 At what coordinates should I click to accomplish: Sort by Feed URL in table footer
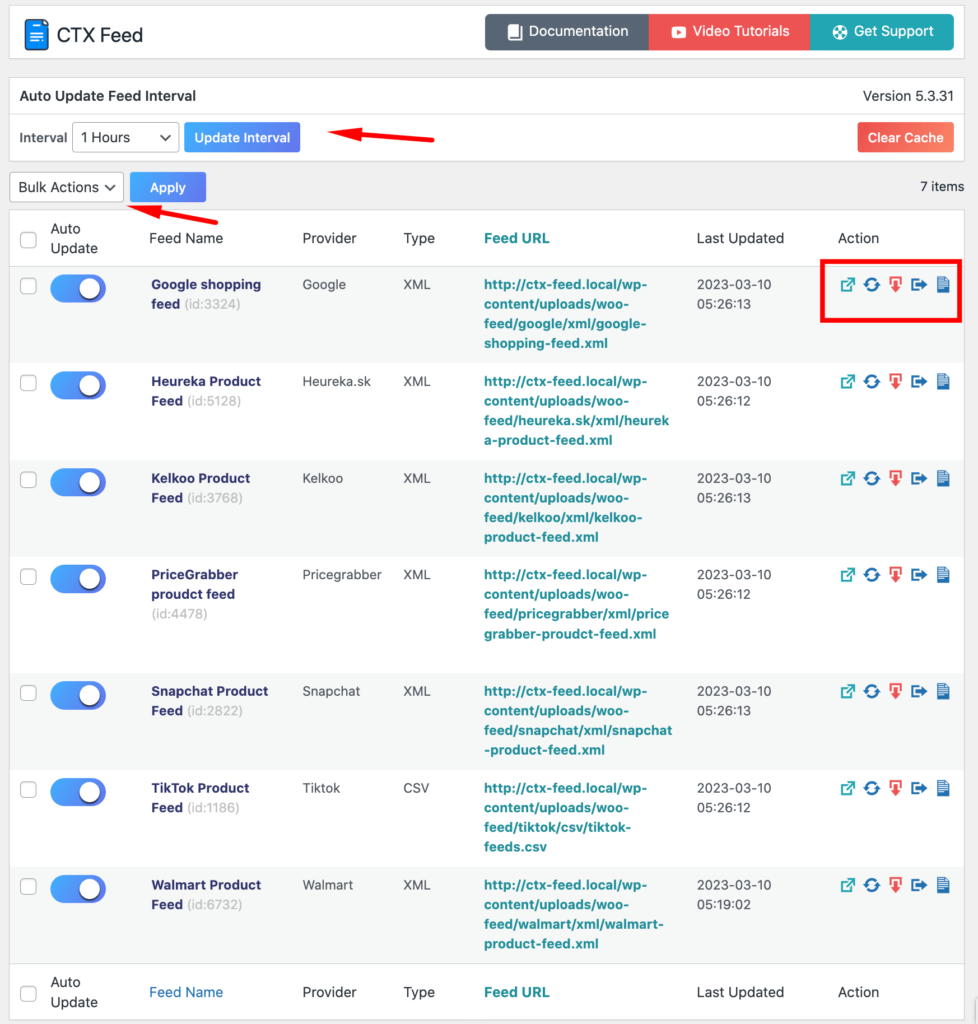[x=516, y=992]
